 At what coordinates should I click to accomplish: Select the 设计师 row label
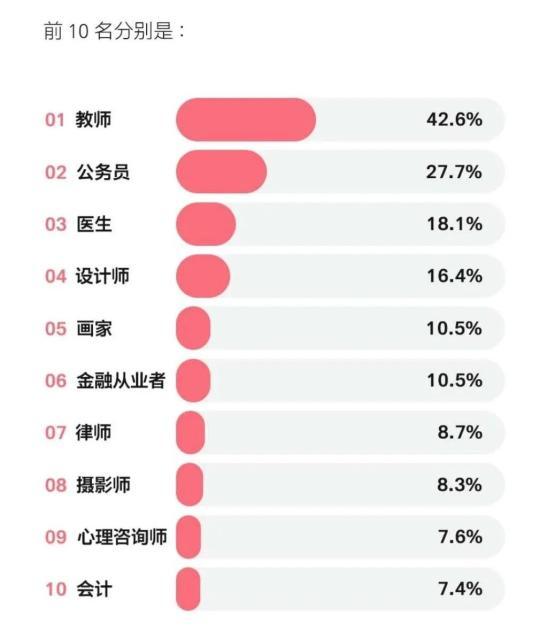(x=103, y=276)
